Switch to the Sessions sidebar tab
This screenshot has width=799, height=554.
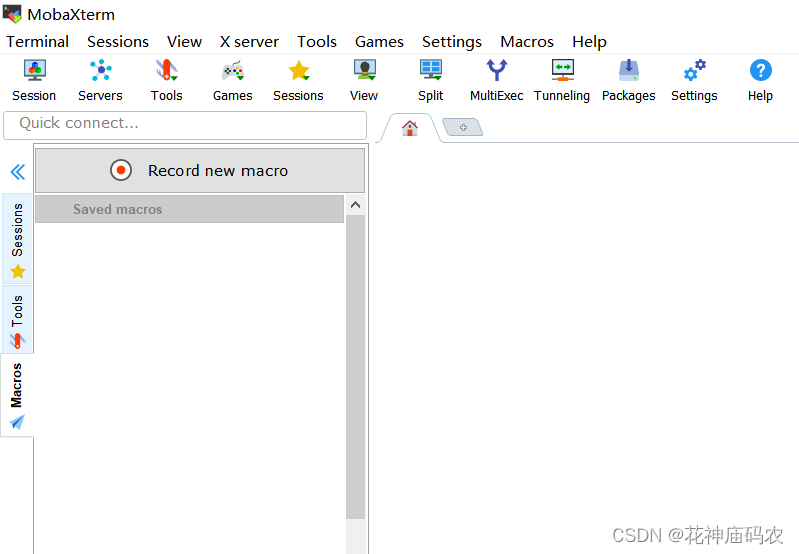tap(17, 238)
